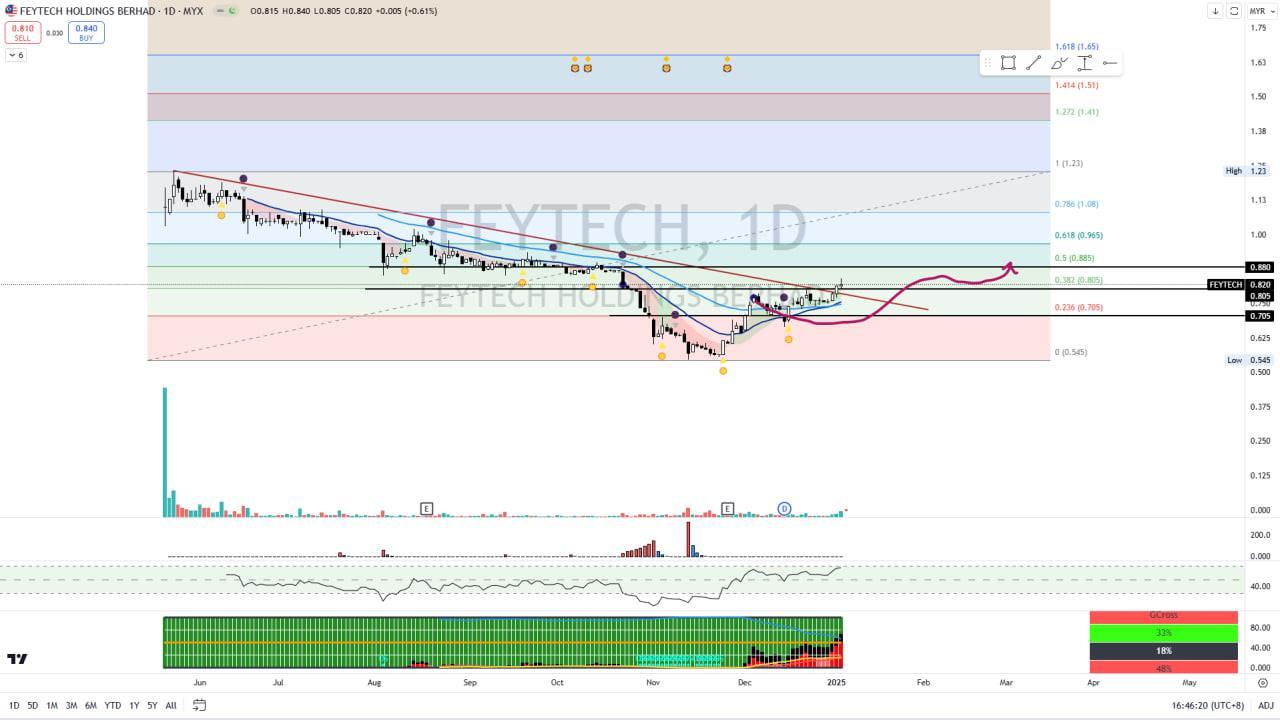Viewport: 1280px width, 720px height.
Task: Click the 0.880 horizontal line price label
Action: click(1260, 267)
